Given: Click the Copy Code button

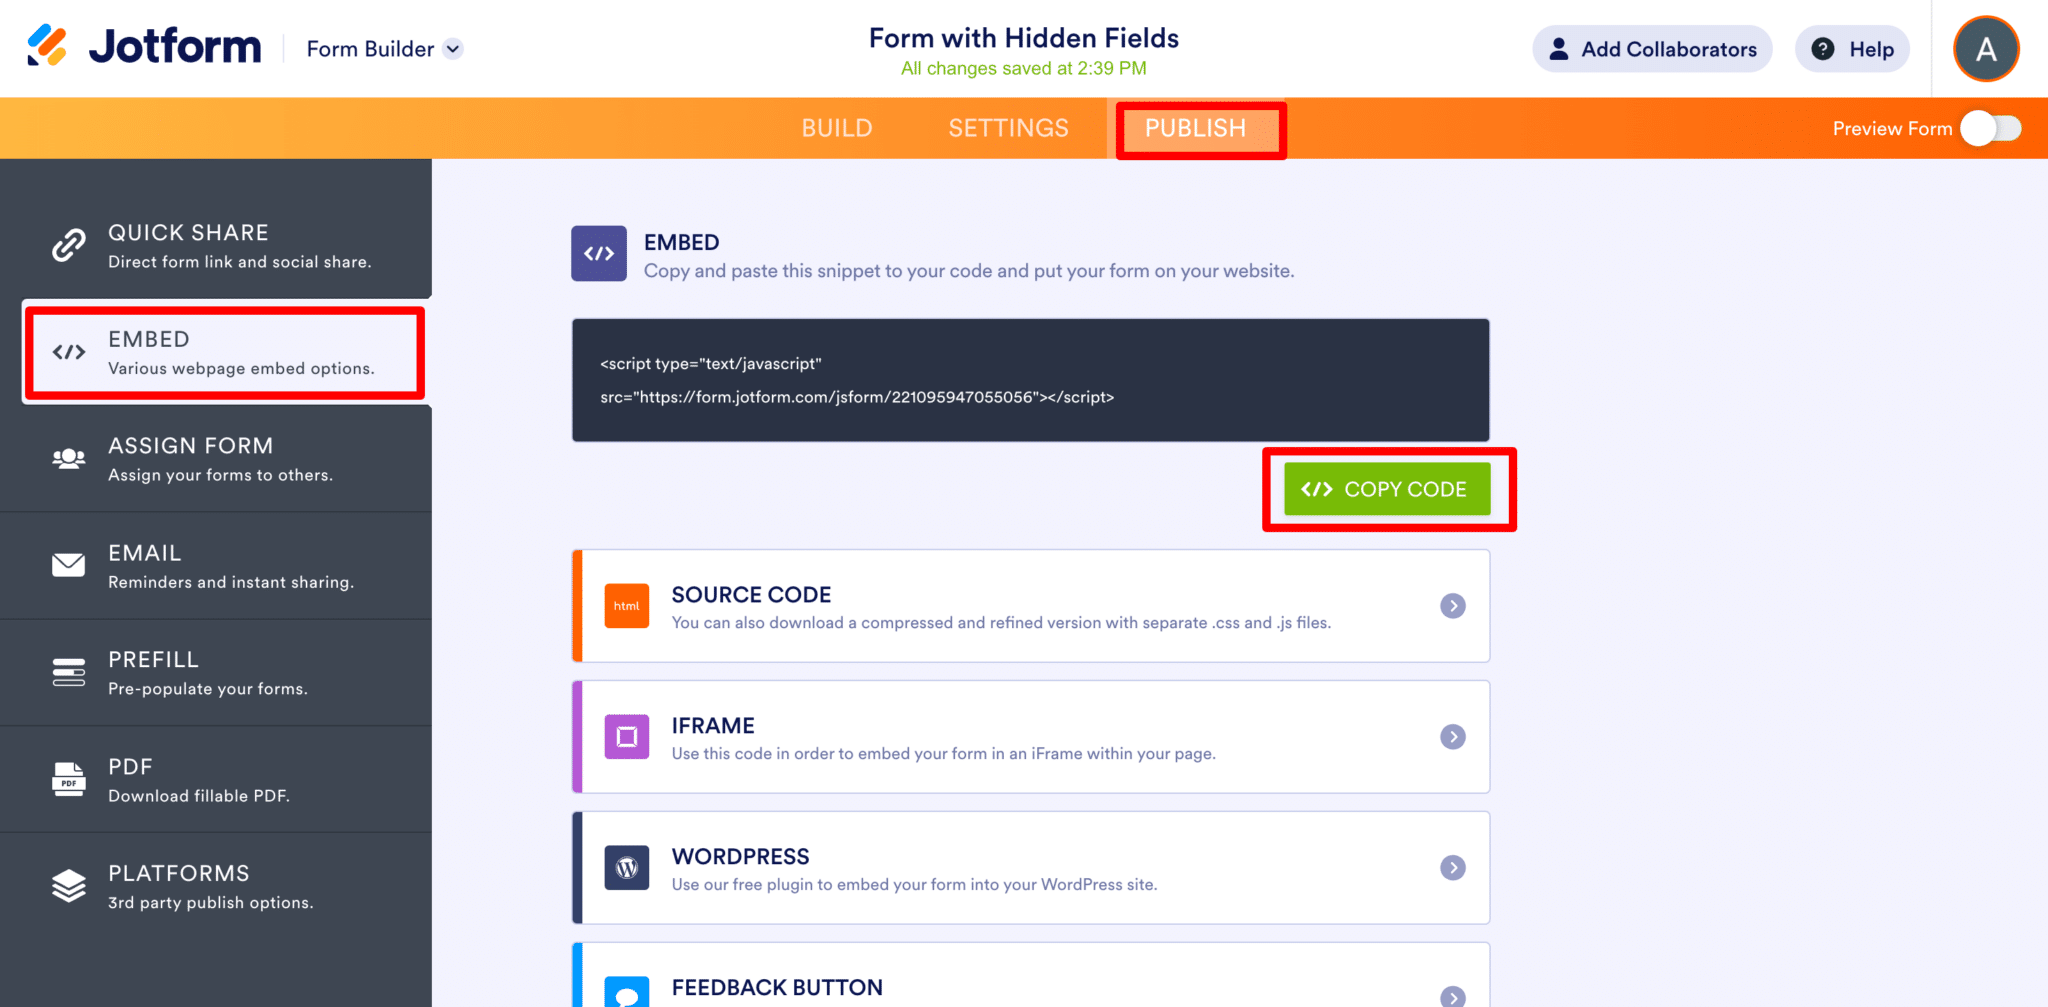Looking at the screenshot, I should coord(1389,489).
